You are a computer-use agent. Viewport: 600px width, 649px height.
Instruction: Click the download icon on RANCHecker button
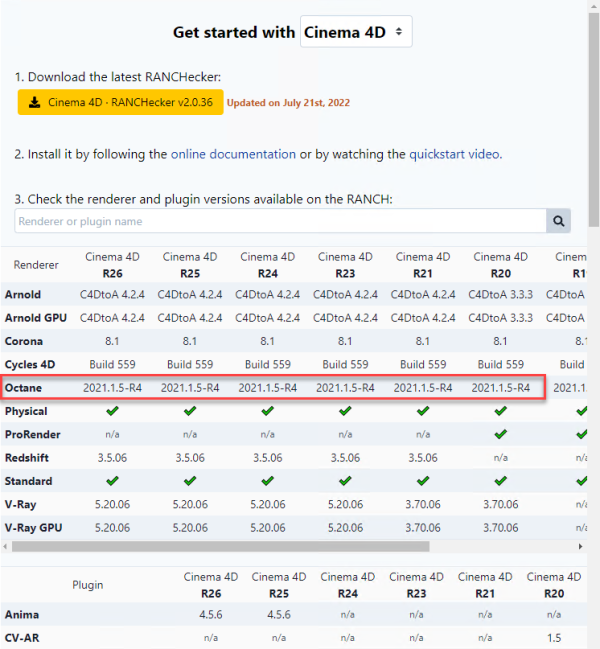tap(34, 102)
